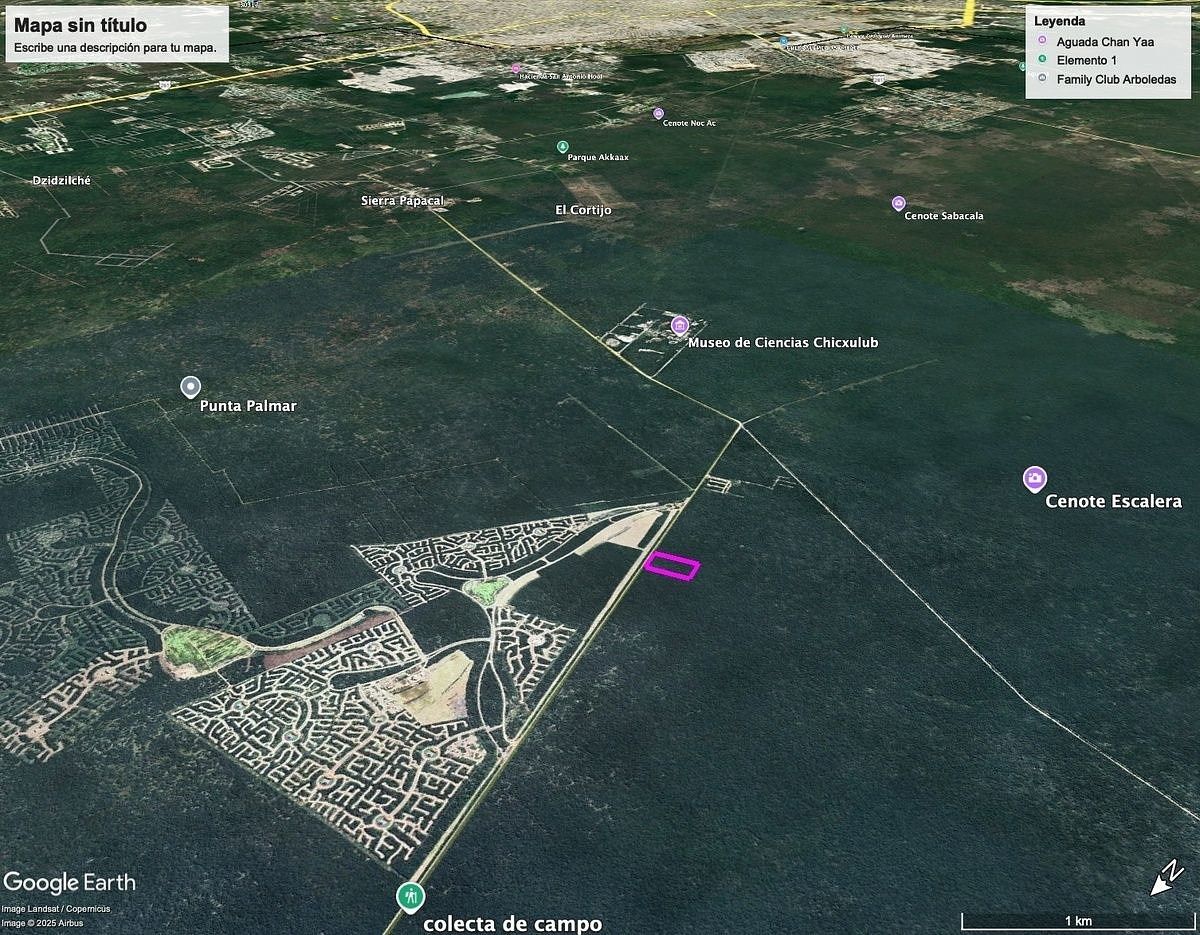Open the Cenote Escalera camera pin
1200x935 pixels.
(1035, 478)
